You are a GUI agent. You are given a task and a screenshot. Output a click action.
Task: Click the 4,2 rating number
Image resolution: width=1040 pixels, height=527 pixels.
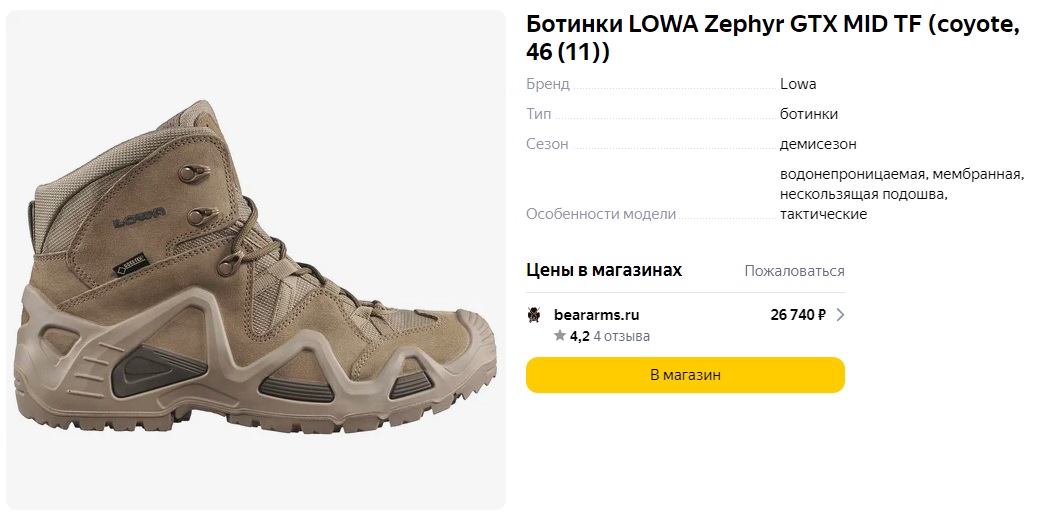click(x=580, y=336)
